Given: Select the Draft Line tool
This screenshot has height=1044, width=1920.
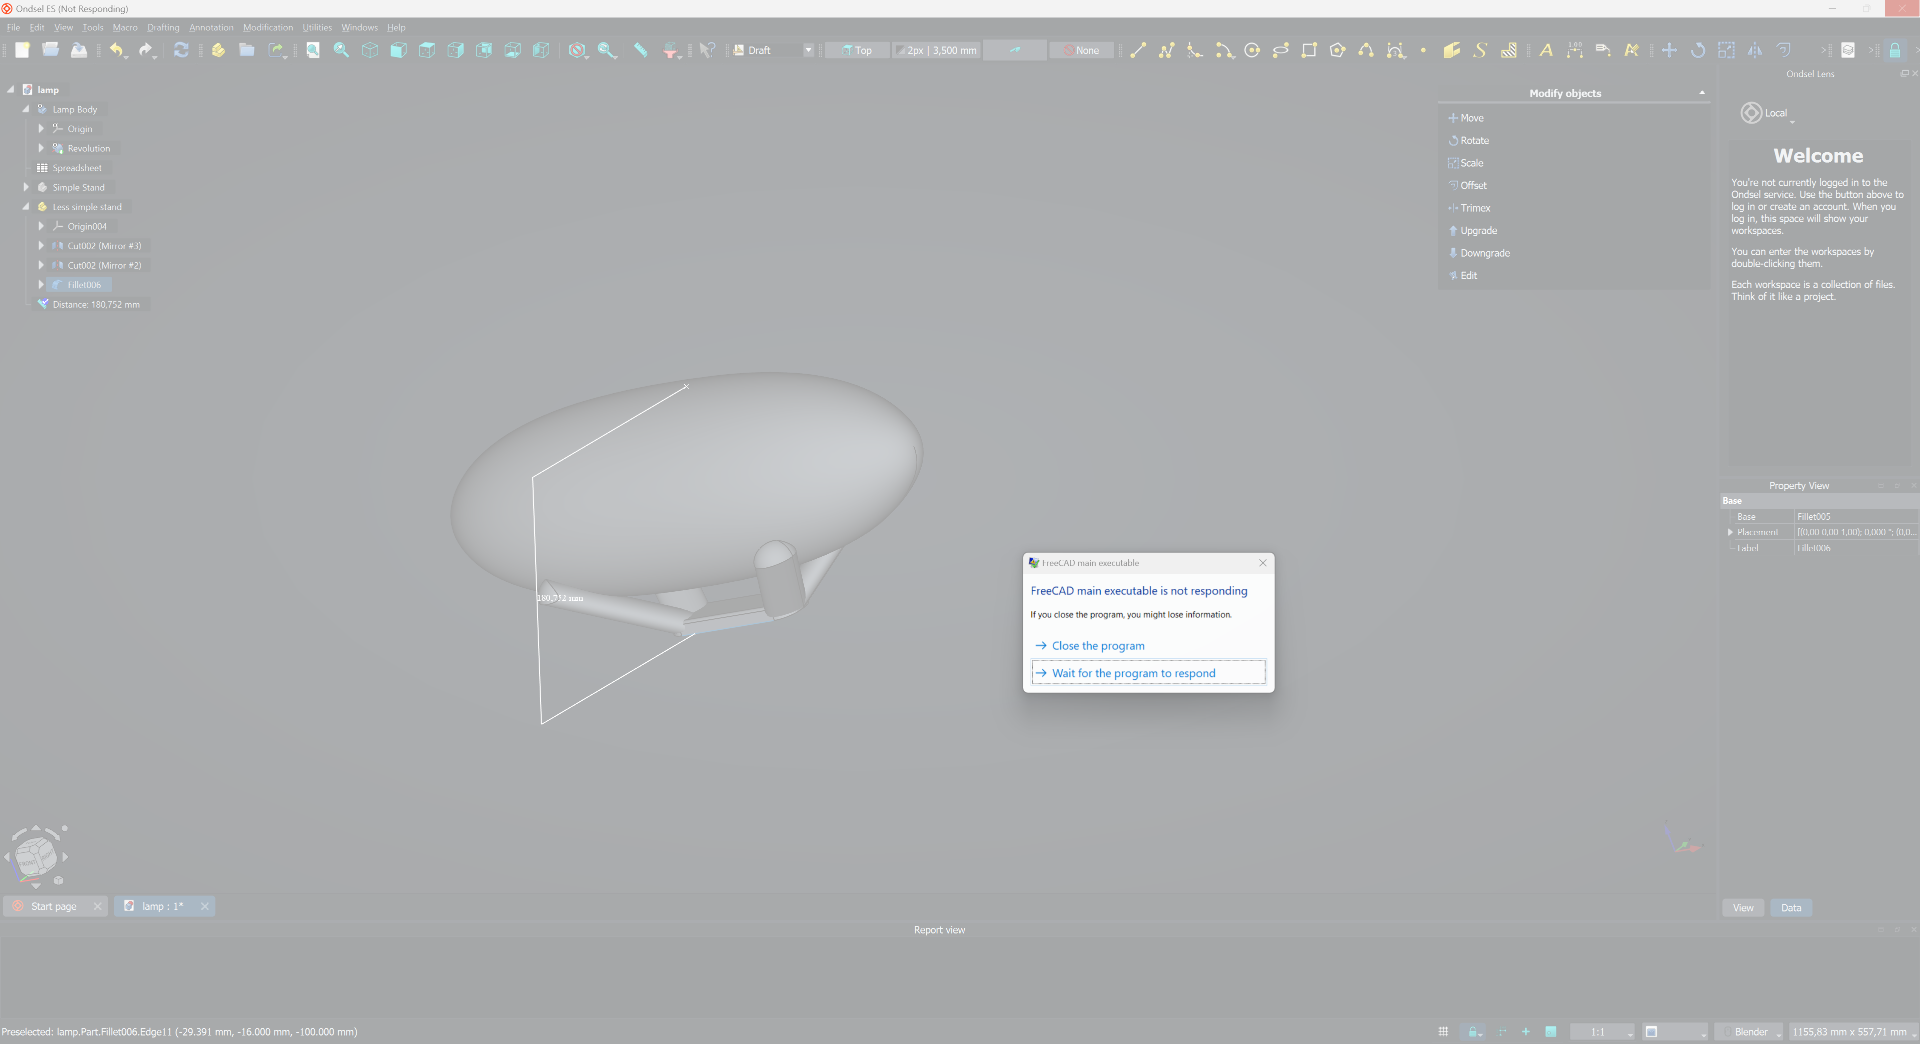Looking at the screenshot, I should click(1138, 50).
